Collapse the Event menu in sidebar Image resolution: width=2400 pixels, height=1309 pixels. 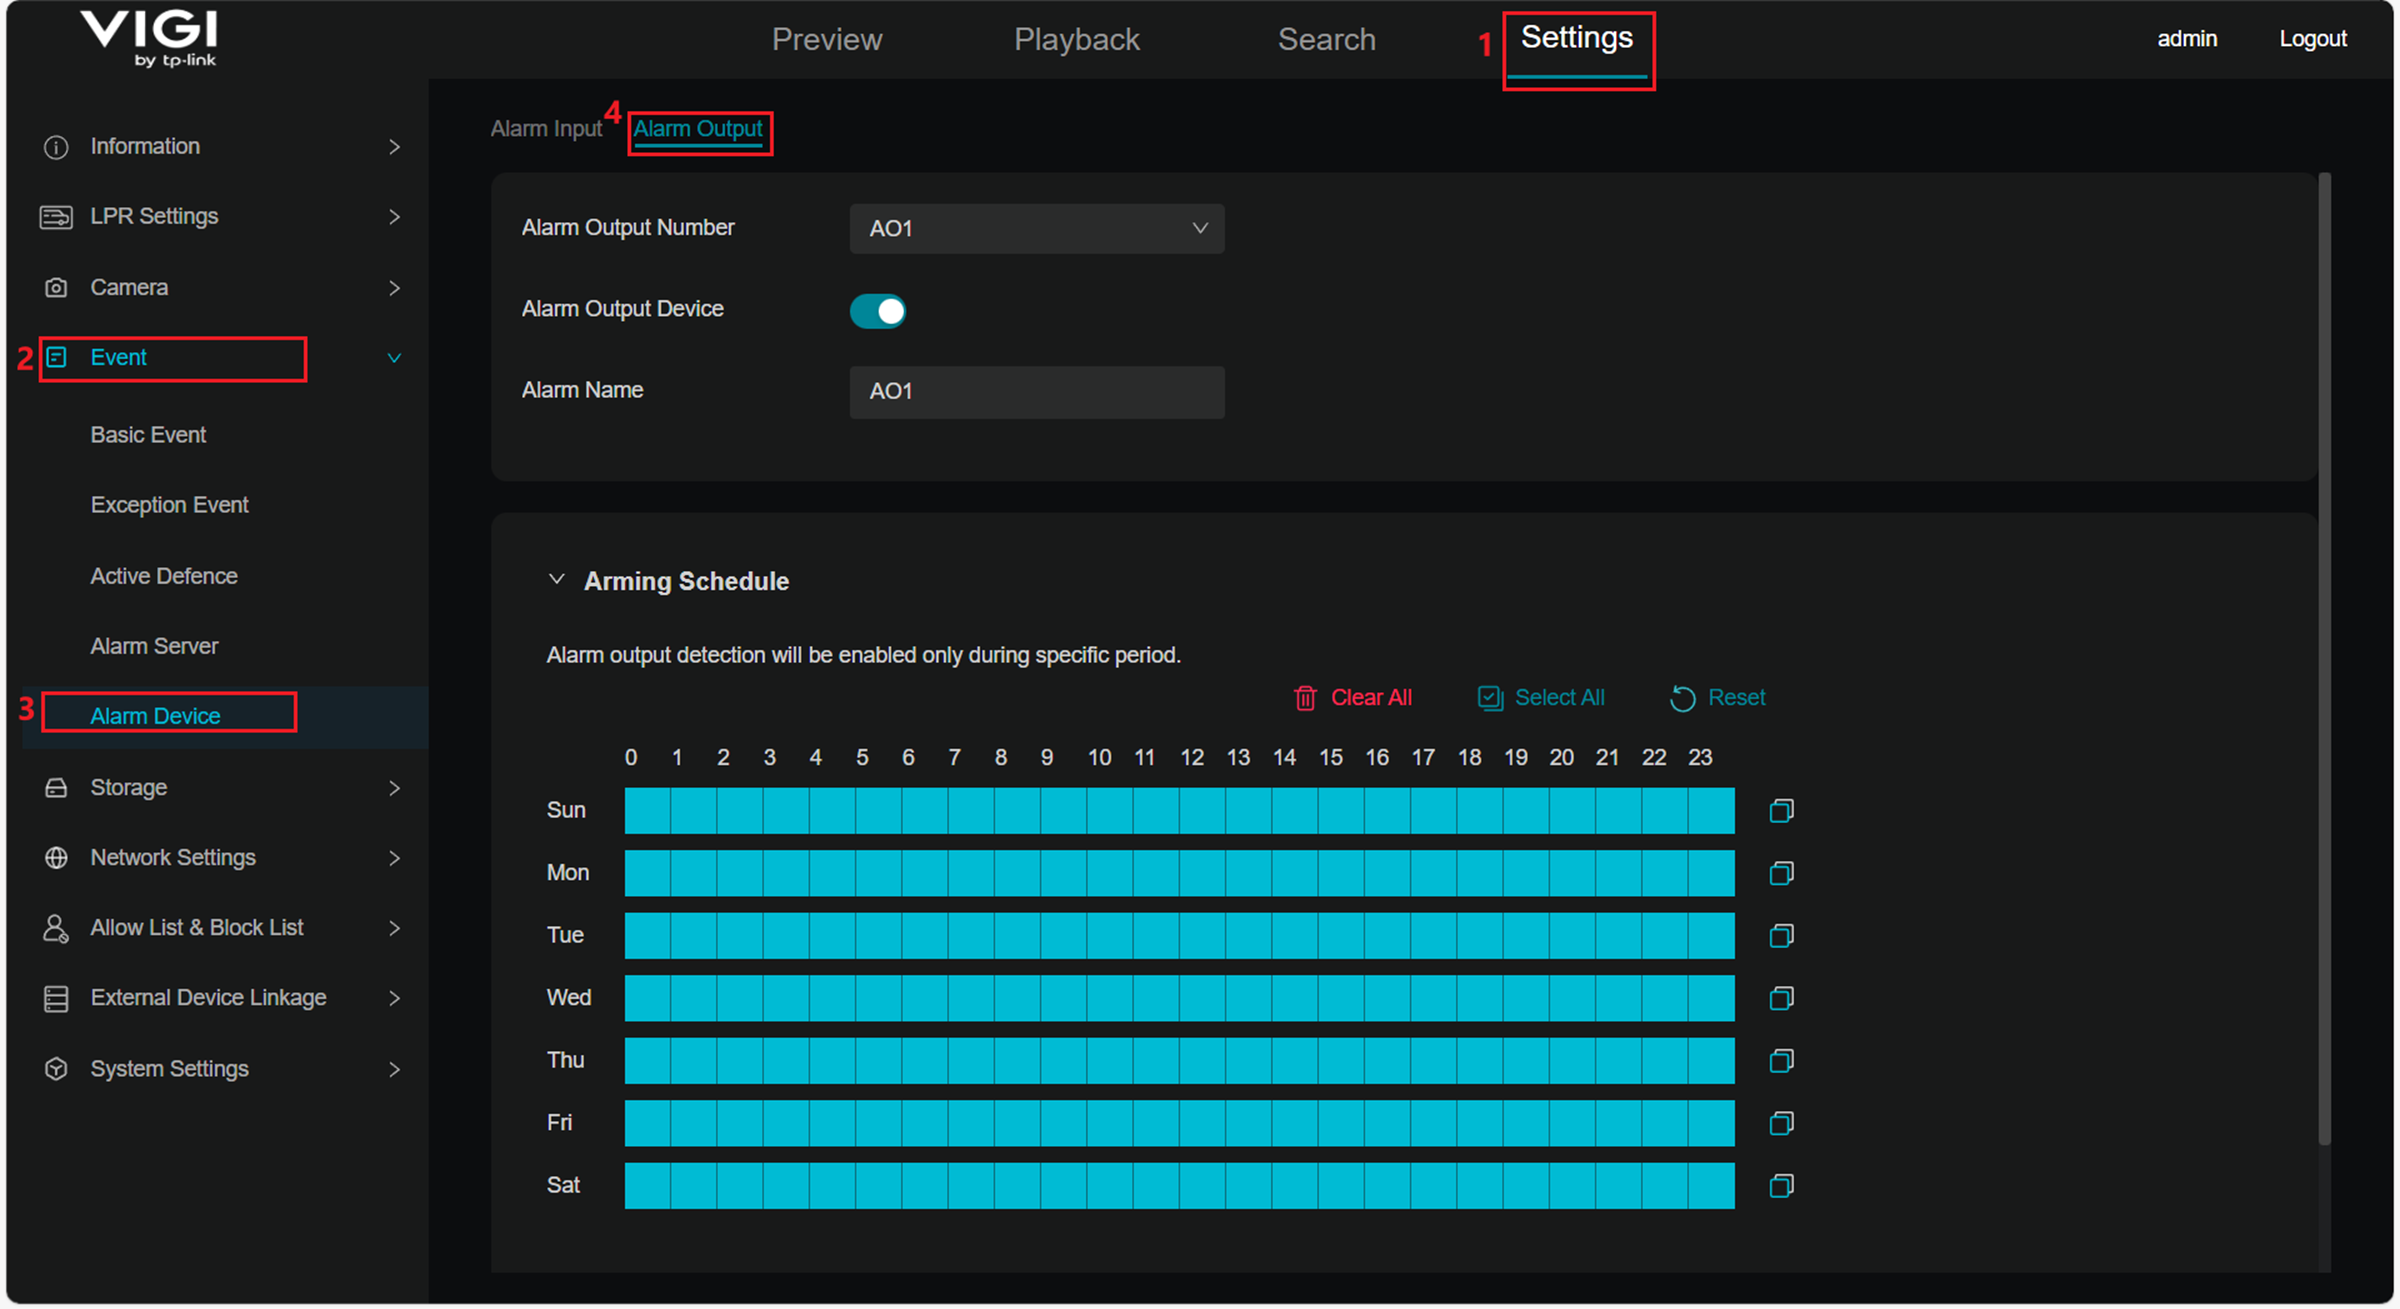click(394, 357)
